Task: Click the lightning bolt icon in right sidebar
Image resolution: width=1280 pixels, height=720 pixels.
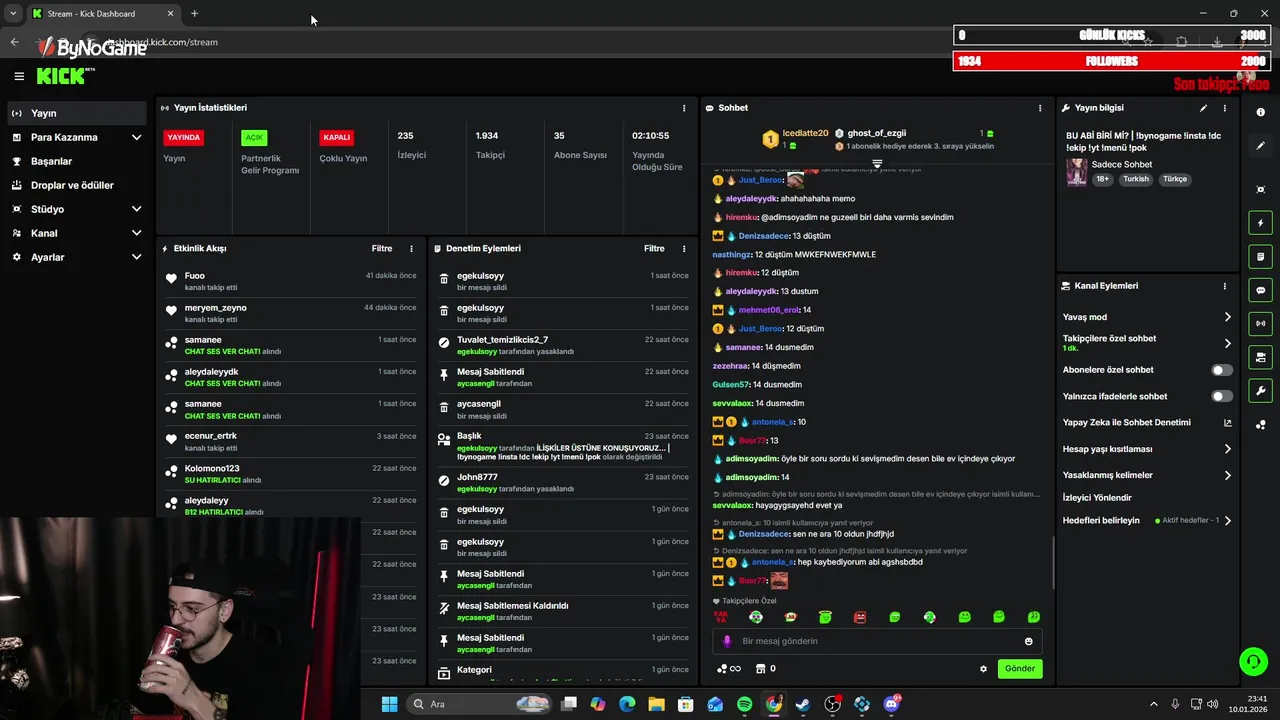Action: coord(1260,223)
